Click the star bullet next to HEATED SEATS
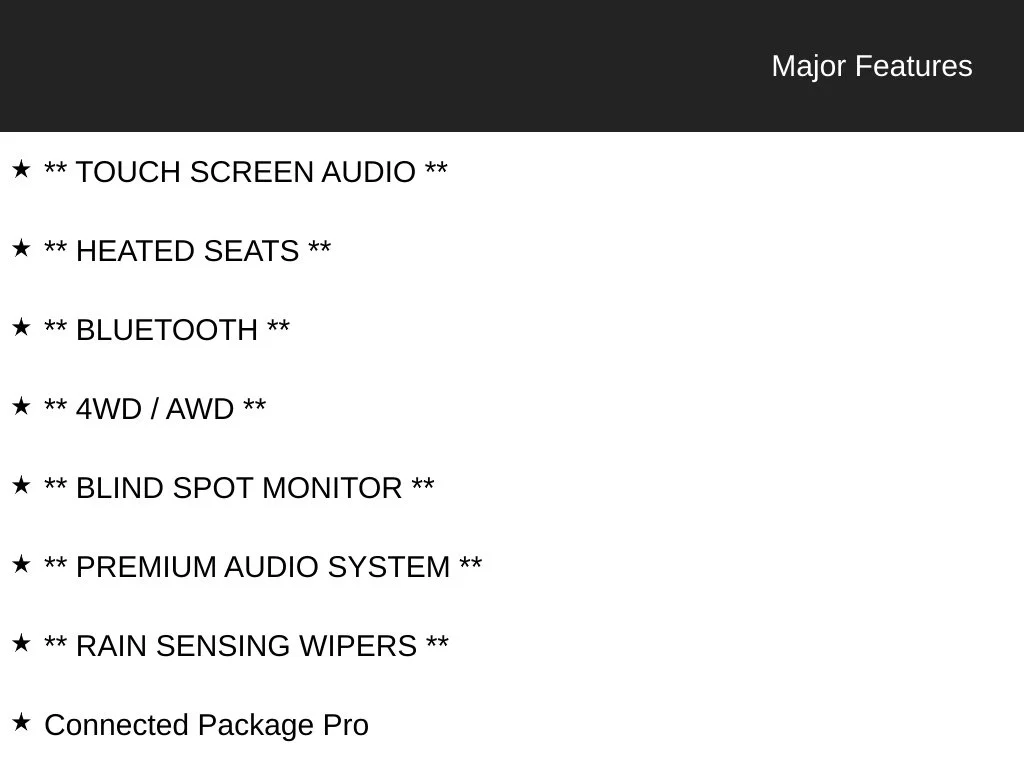The width and height of the screenshot is (1024, 768). [x=21, y=248]
